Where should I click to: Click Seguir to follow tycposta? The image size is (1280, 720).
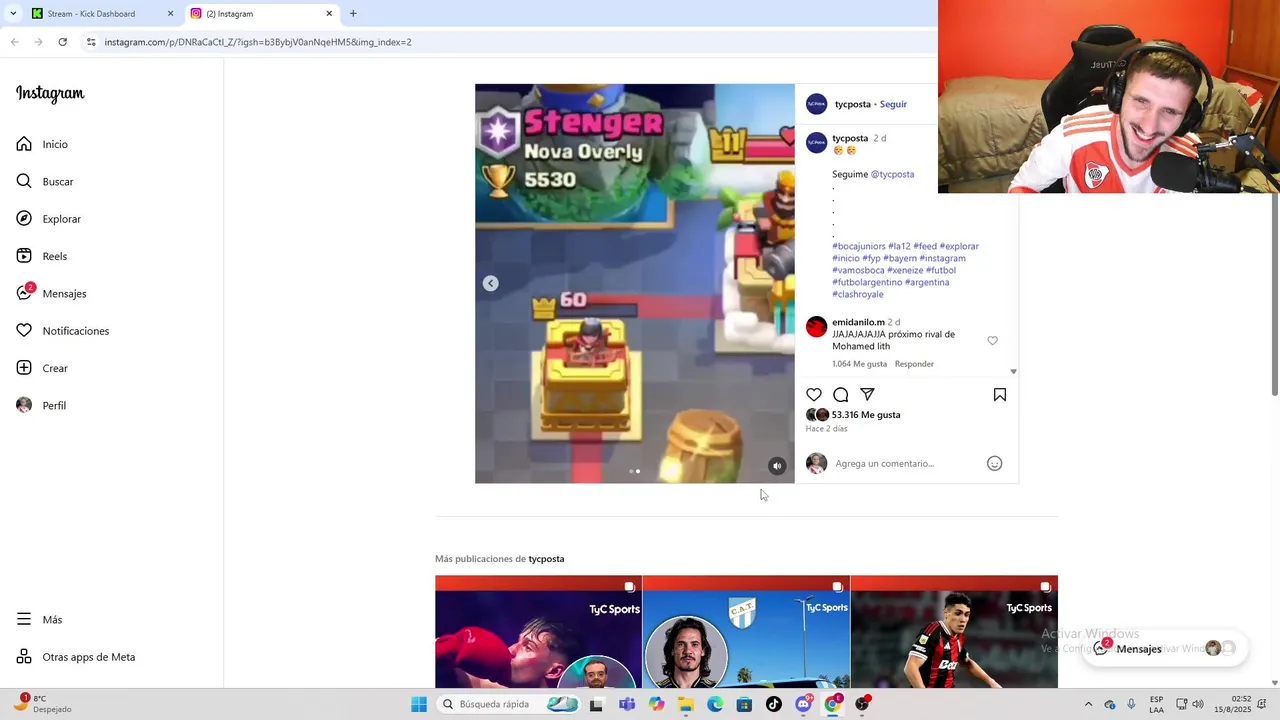pos(893,104)
